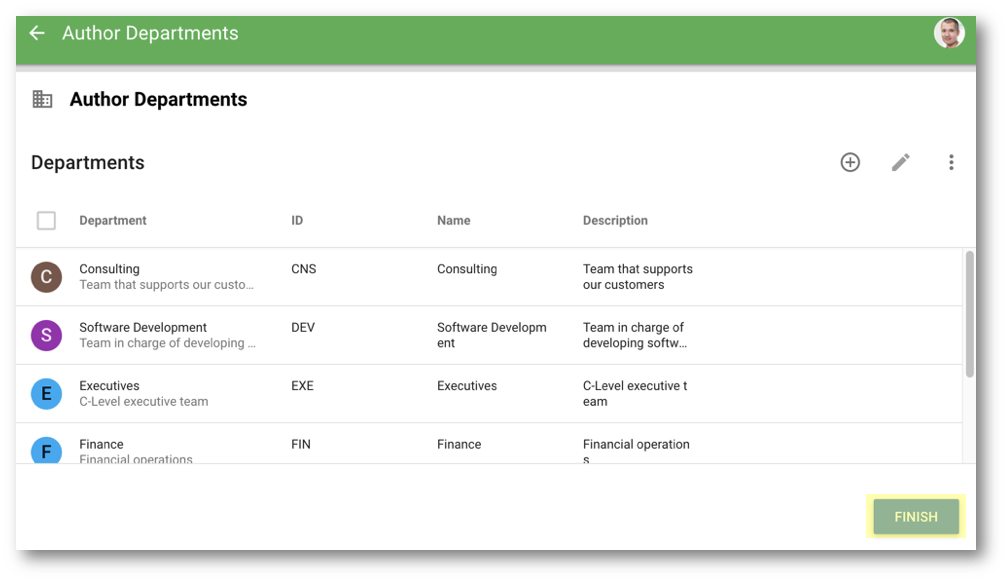Click the DEV ID cell

[x=302, y=327]
